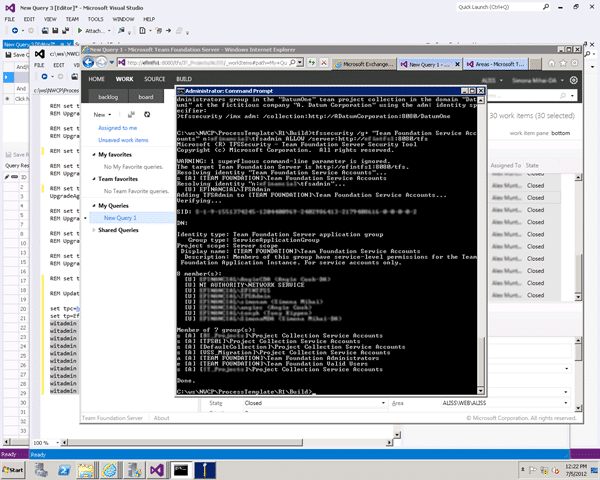Viewport: 600px width, 480px height.
Task: Open Windows Explorer folder icon in taskbar
Action: tap(86, 470)
